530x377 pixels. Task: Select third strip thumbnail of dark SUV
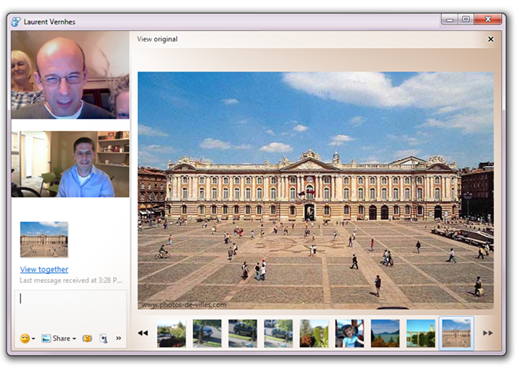click(243, 333)
